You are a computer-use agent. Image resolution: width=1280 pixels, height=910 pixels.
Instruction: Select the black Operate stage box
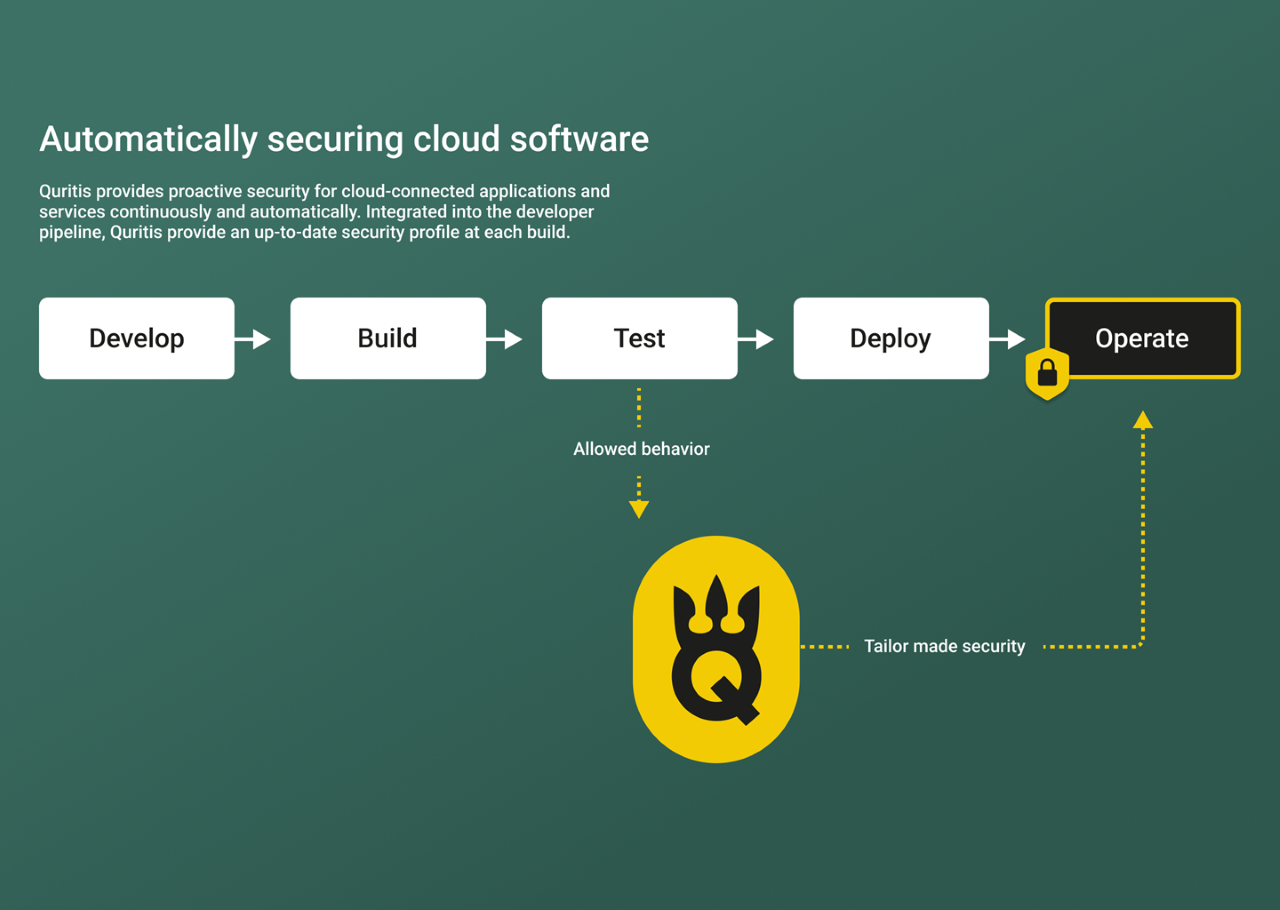tap(1143, 339)
